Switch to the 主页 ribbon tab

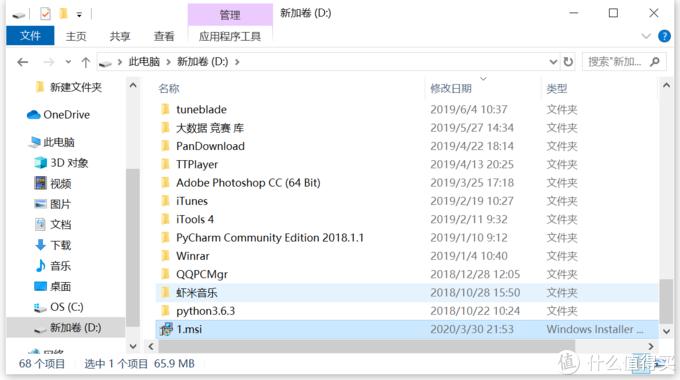pyautogui.click(x=76, y=36)
